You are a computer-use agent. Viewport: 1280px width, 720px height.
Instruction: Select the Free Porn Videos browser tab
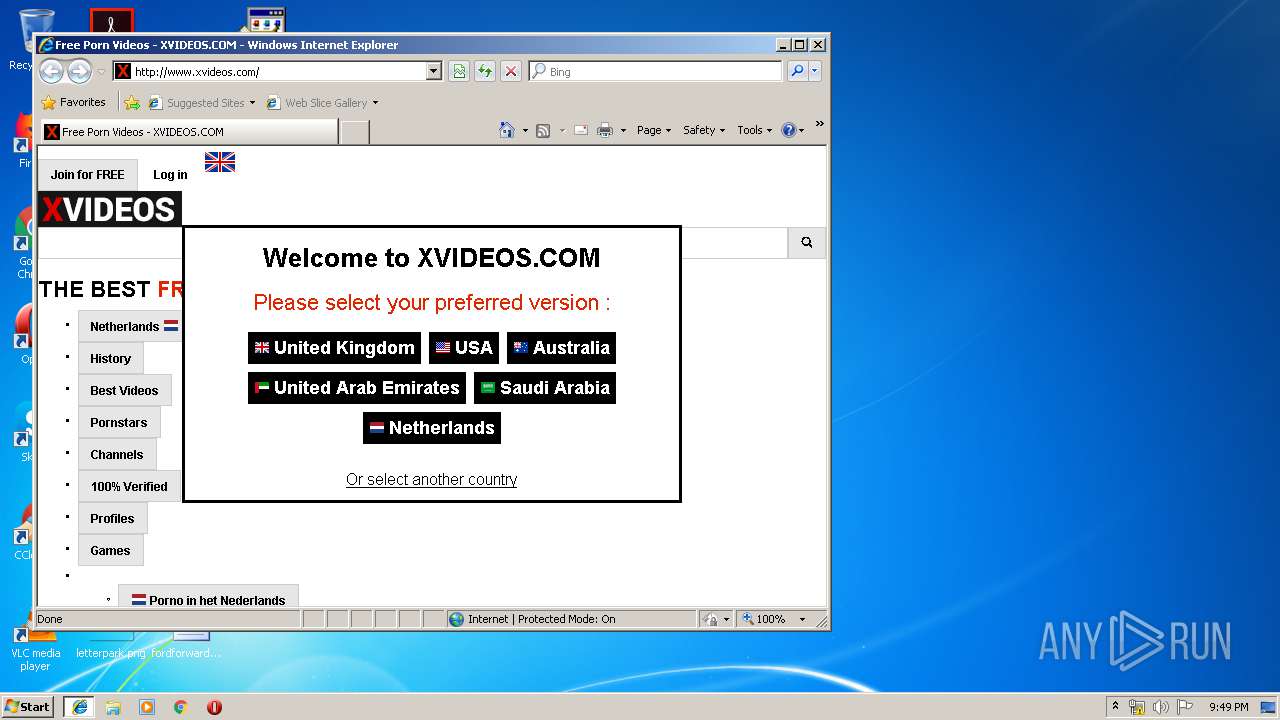click(x=188, y=132)
